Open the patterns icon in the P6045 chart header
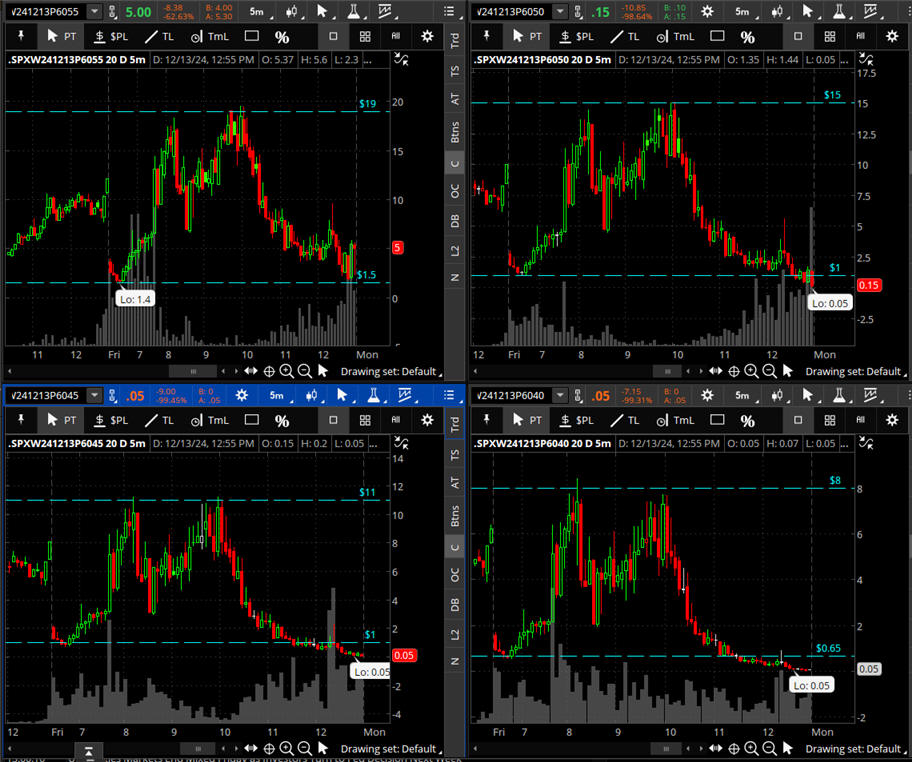 pos(405,396)
